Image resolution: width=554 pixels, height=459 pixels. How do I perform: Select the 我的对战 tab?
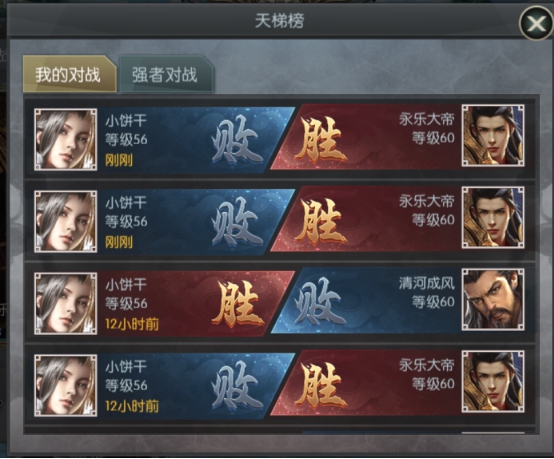tap(69, 74)
